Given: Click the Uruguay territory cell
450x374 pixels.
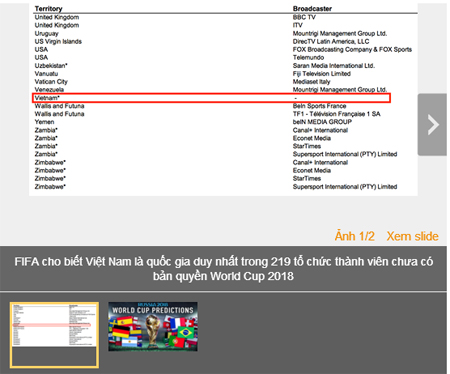Looking at the screenshot, I should point(46,33).
